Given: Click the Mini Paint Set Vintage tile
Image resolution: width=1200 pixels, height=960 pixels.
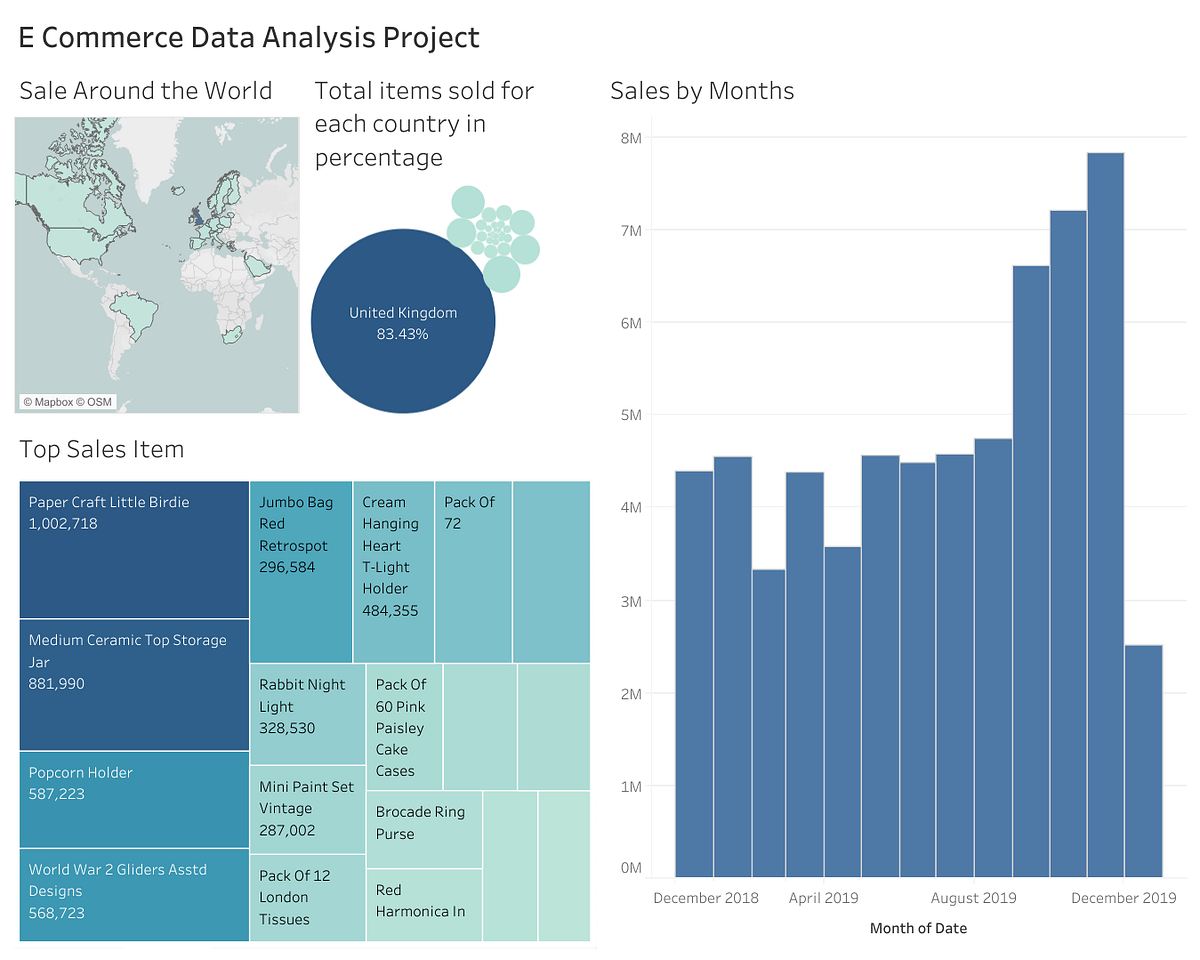Looking at the screenshot, I should tap(307, 805).
